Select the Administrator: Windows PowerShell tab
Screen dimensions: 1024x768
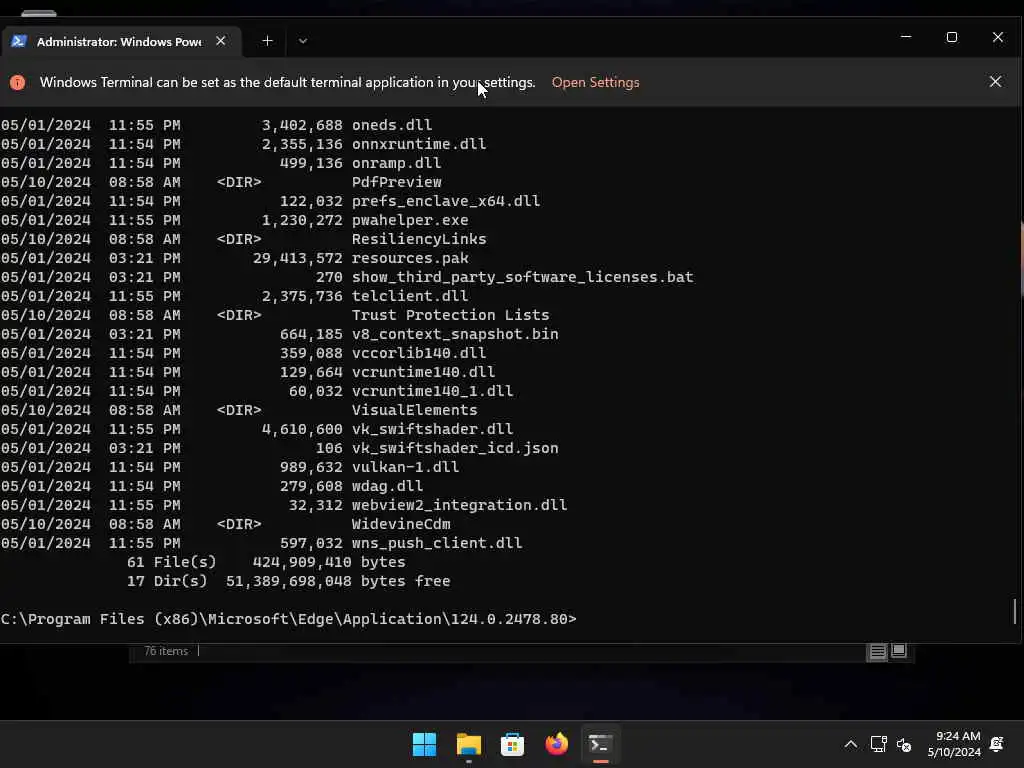pos(121,42)
